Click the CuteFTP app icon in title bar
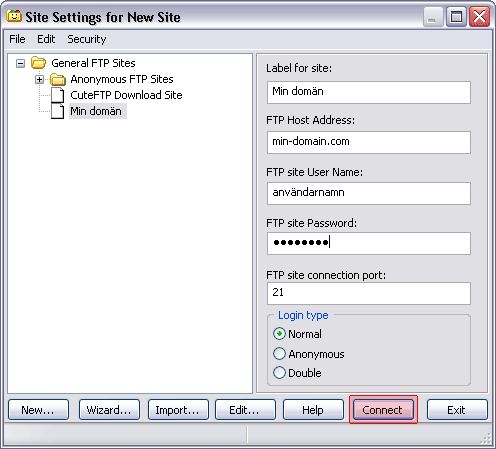The width and height of the screenshot is (496, 449). (14, 16)
